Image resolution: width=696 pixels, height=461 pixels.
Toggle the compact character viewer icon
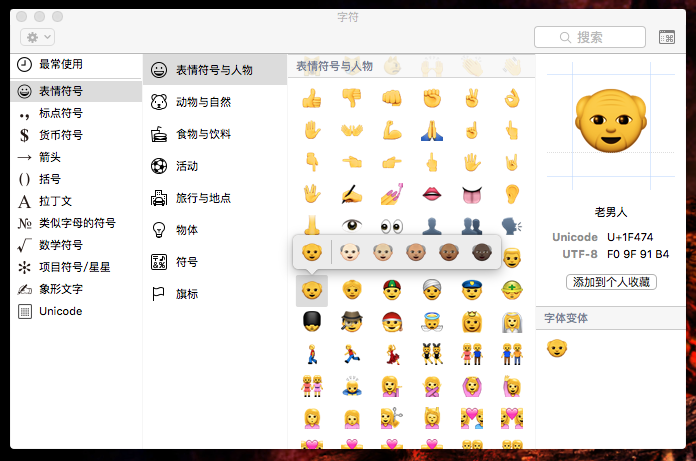tap(667, 37)
